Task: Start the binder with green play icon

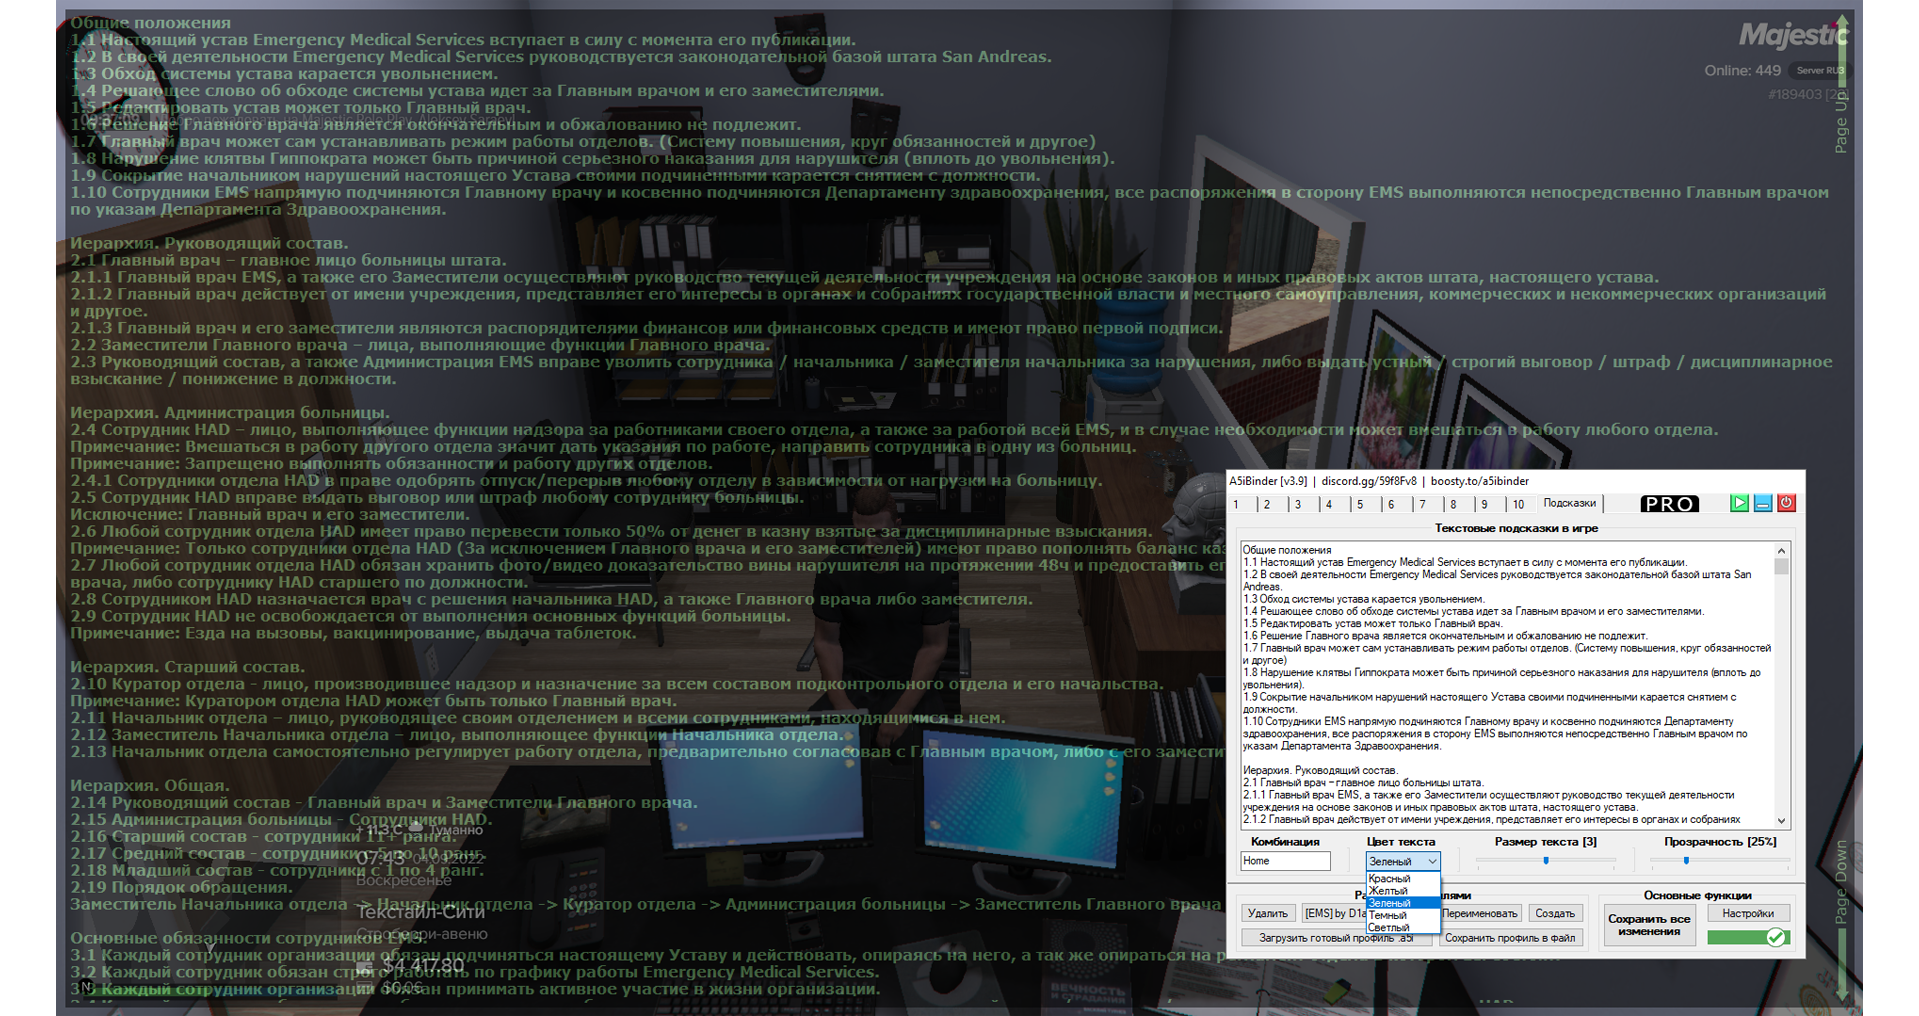Action: pos(1740,503)
